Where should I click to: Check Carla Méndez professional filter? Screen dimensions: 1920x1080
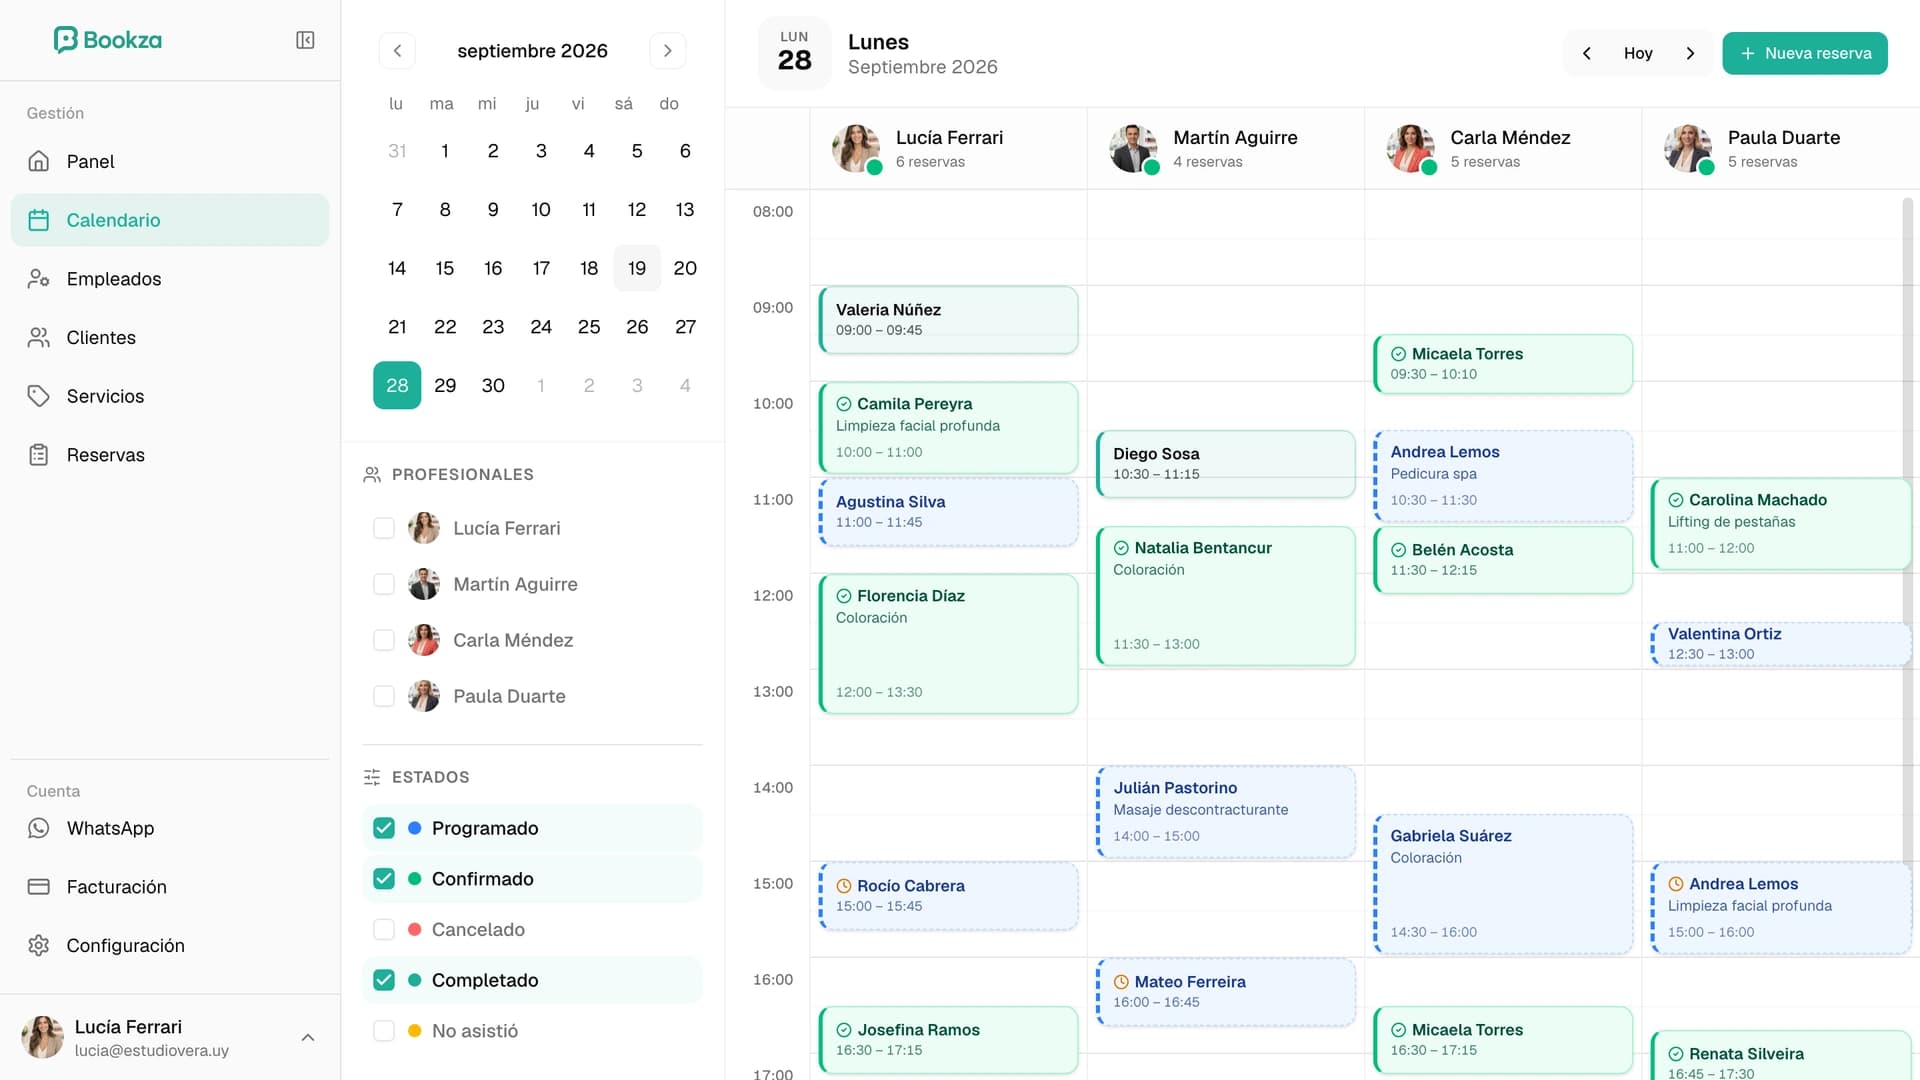coord(384,640)
